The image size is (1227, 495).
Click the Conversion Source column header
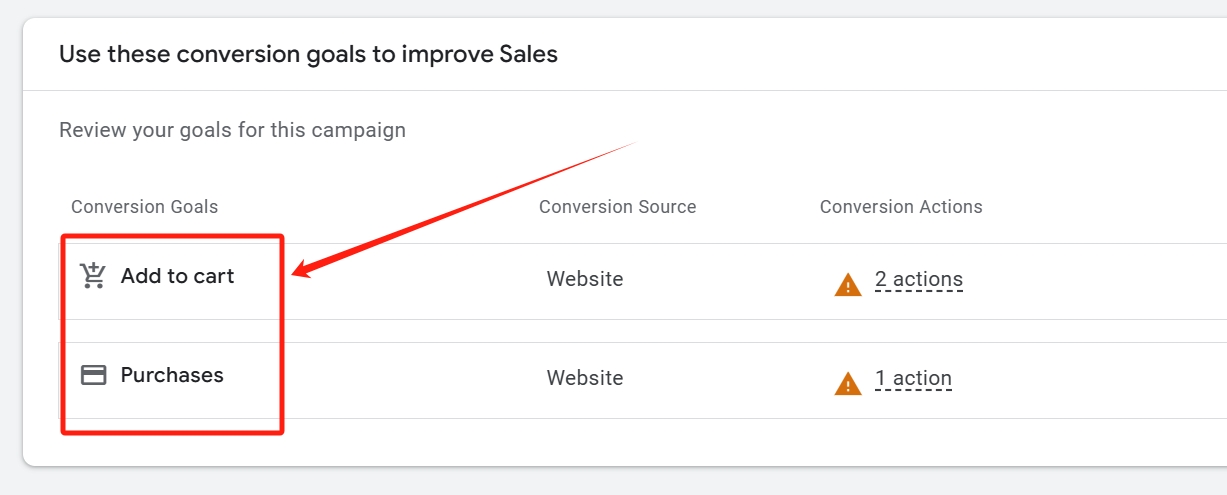[x=617, y=207]
